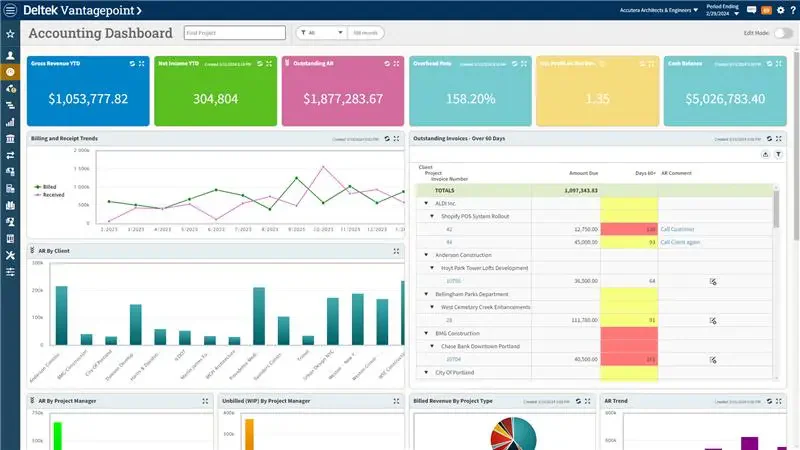Open the All filter dropdown
The width and height of the screenshot is (800, 450).
click(321, 33)
